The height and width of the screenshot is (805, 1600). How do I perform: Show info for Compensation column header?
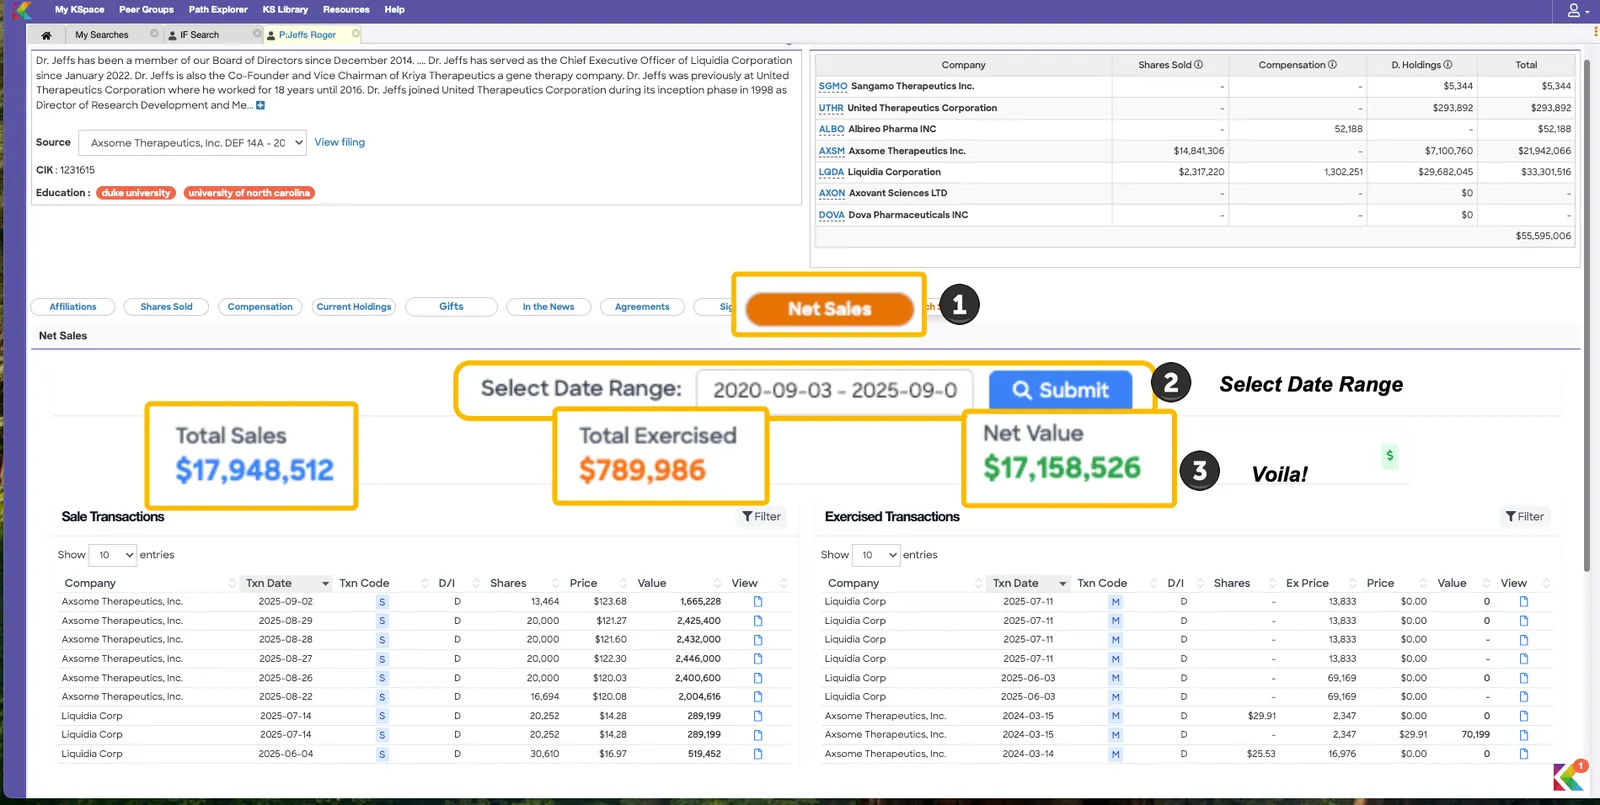coord(1332,65)
